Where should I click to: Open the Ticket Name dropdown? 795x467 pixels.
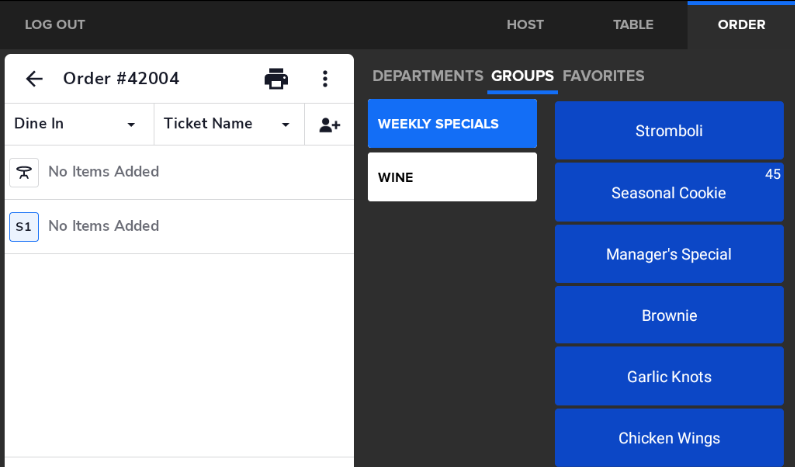pyautogui.click(x=229, y=124)
